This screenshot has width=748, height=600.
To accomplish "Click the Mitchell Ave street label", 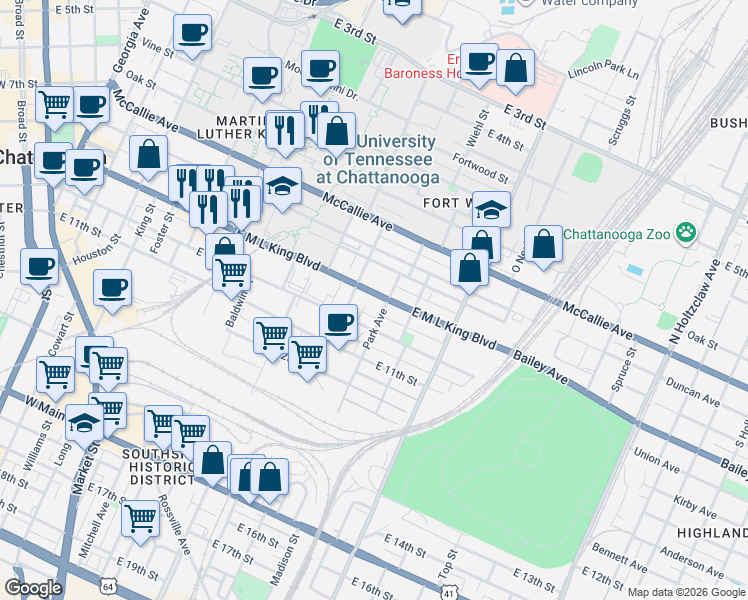I will point(94,531).
